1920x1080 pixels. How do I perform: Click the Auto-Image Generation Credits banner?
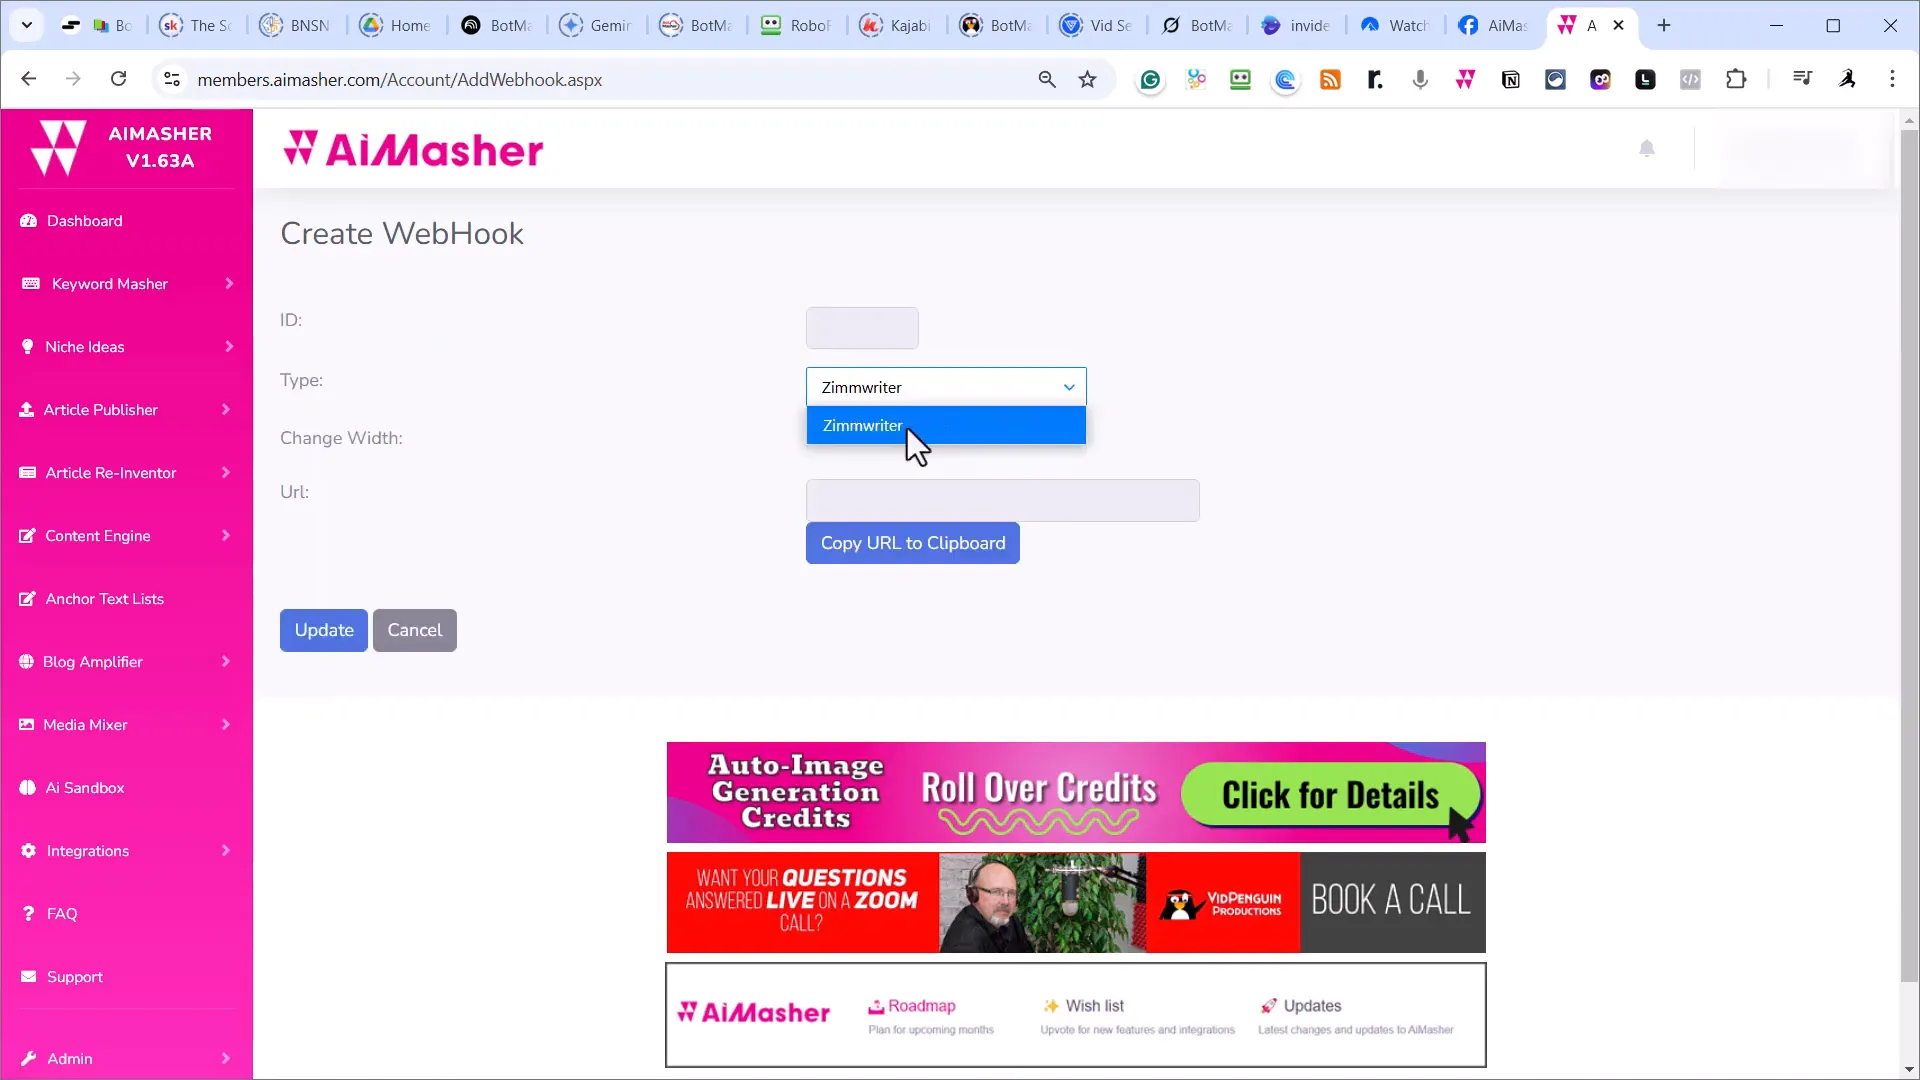[1076, 792]
